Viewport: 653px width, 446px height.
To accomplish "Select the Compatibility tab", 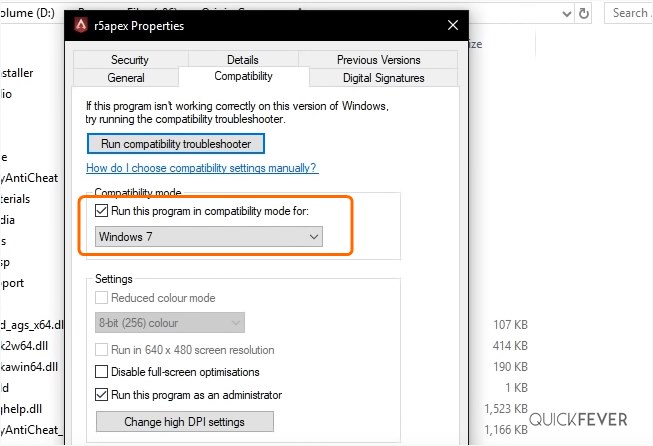I will (x=244, y=76).
